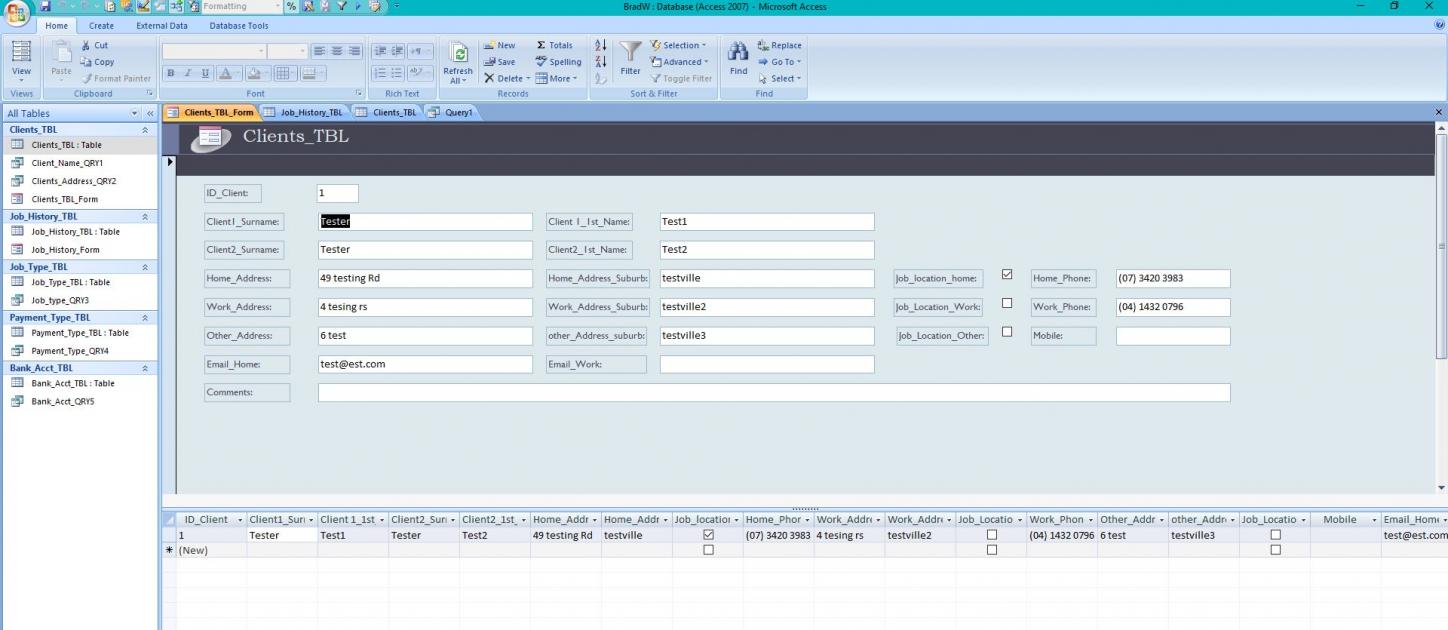This screenshot has height=630, width=1448.
Task: Uncheck the Job_location_home checkbox in form
Action: pos(1007,275)
